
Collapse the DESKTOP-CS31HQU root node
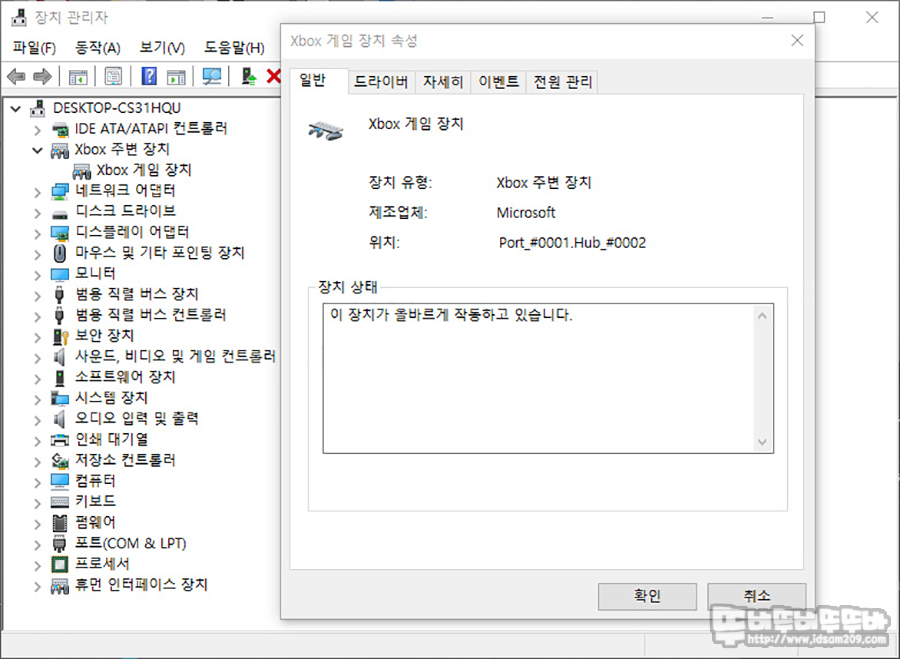pos(16,108)
